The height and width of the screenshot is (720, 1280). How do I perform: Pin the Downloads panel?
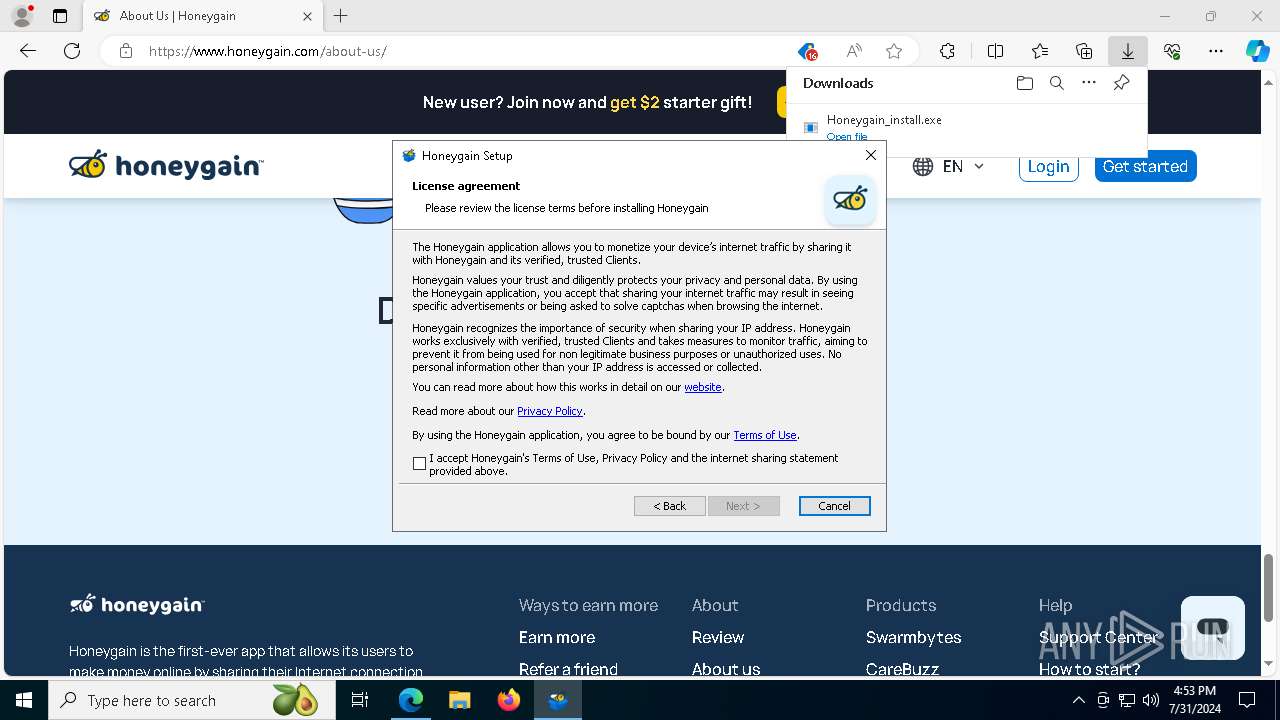click(1122, 83)
